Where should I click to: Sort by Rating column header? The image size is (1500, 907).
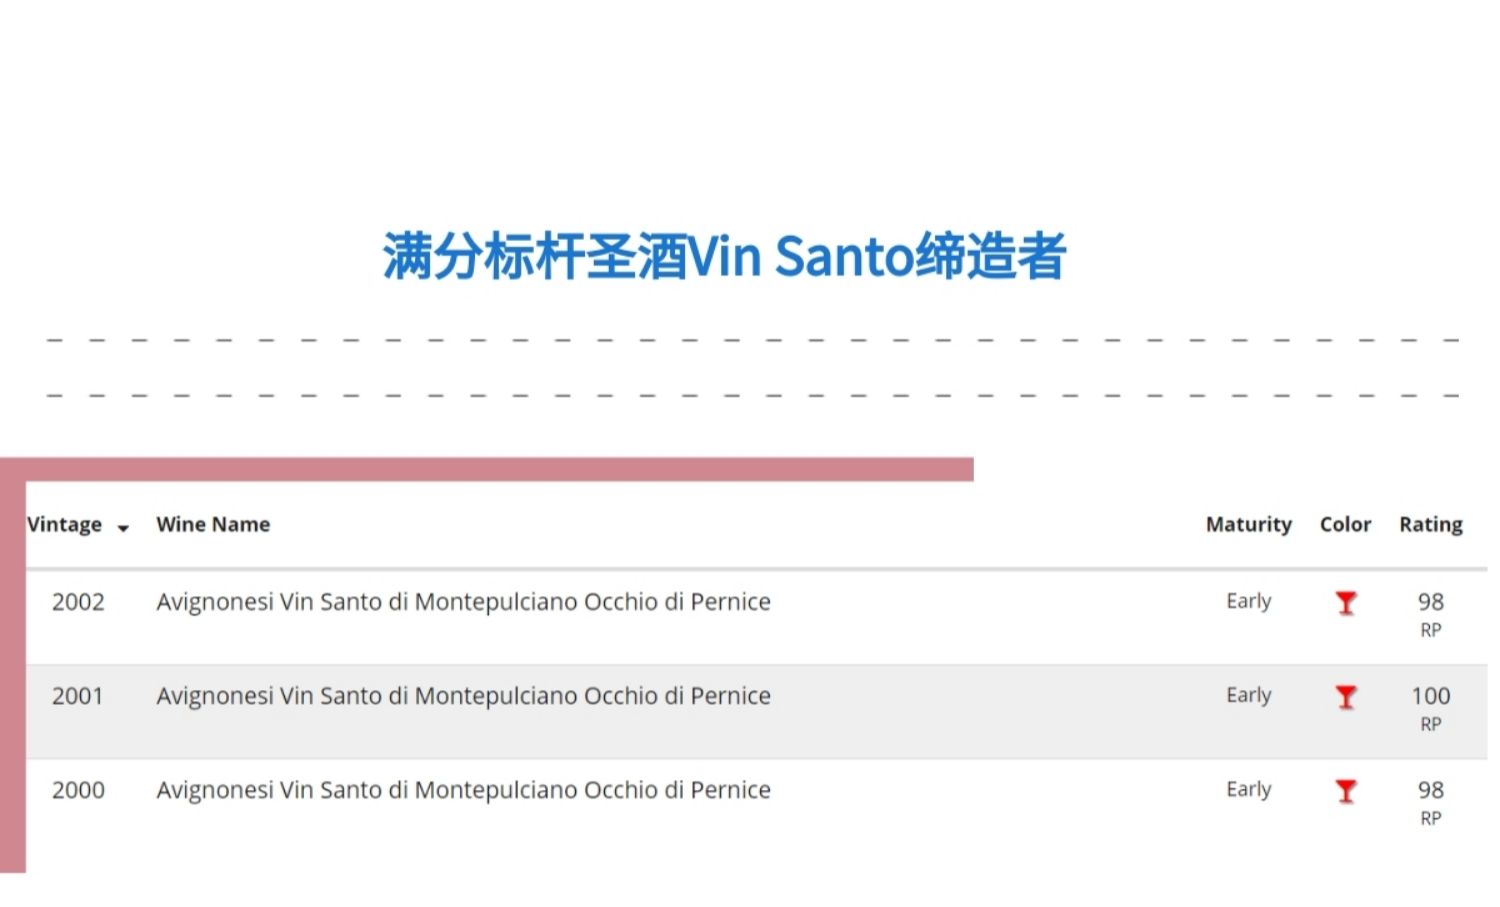coord(1430,524)
